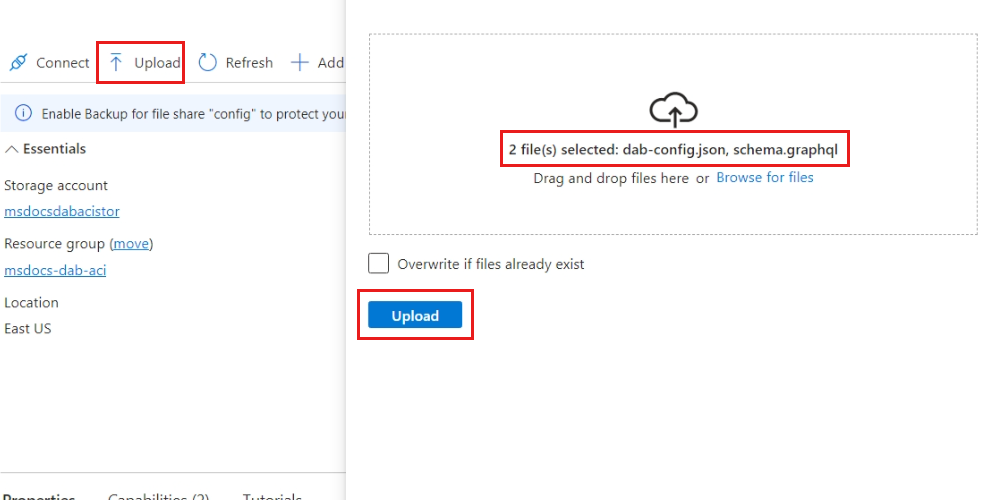The image size is (1000, 500).
Task: Click the info icon in backup banner
Action: pos(23,114)
